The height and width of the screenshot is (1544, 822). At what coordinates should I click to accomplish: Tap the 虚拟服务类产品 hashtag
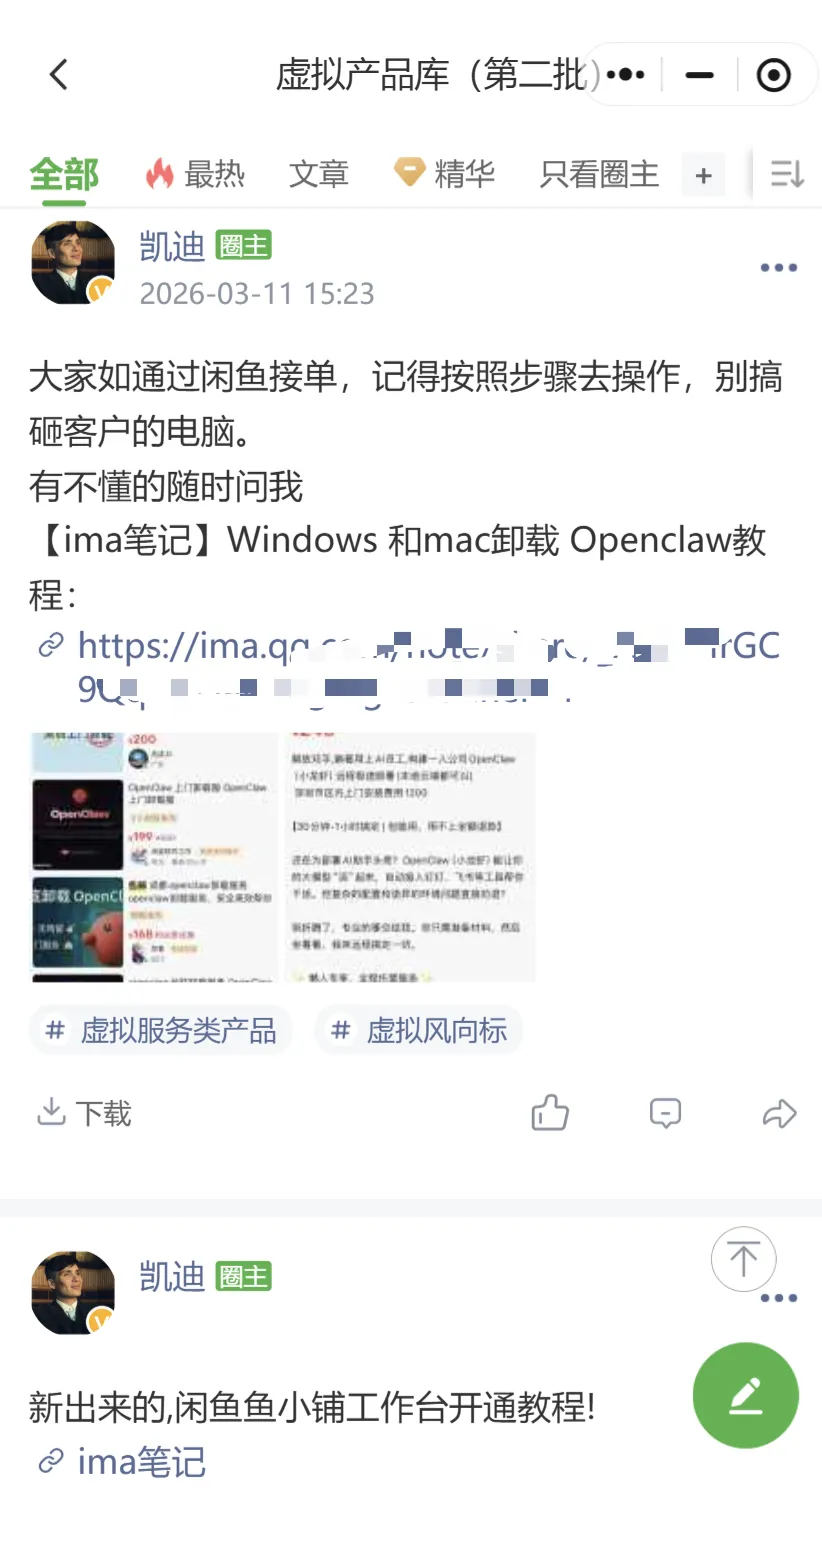(161, 1030)
